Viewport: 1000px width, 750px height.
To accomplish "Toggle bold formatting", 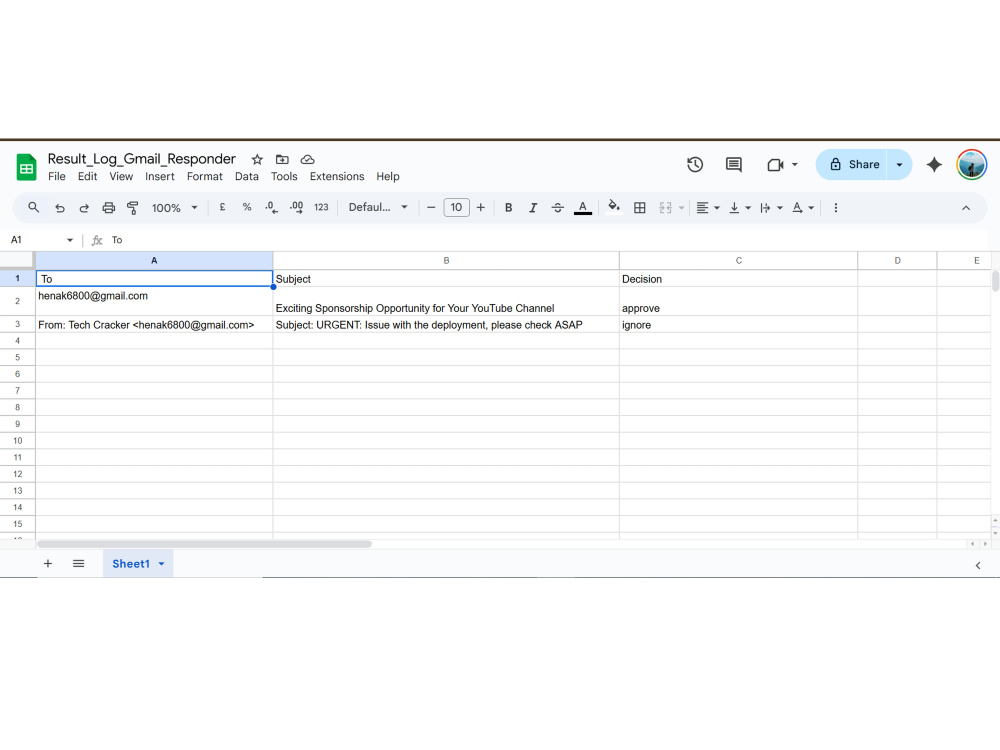I will [508, 208].
